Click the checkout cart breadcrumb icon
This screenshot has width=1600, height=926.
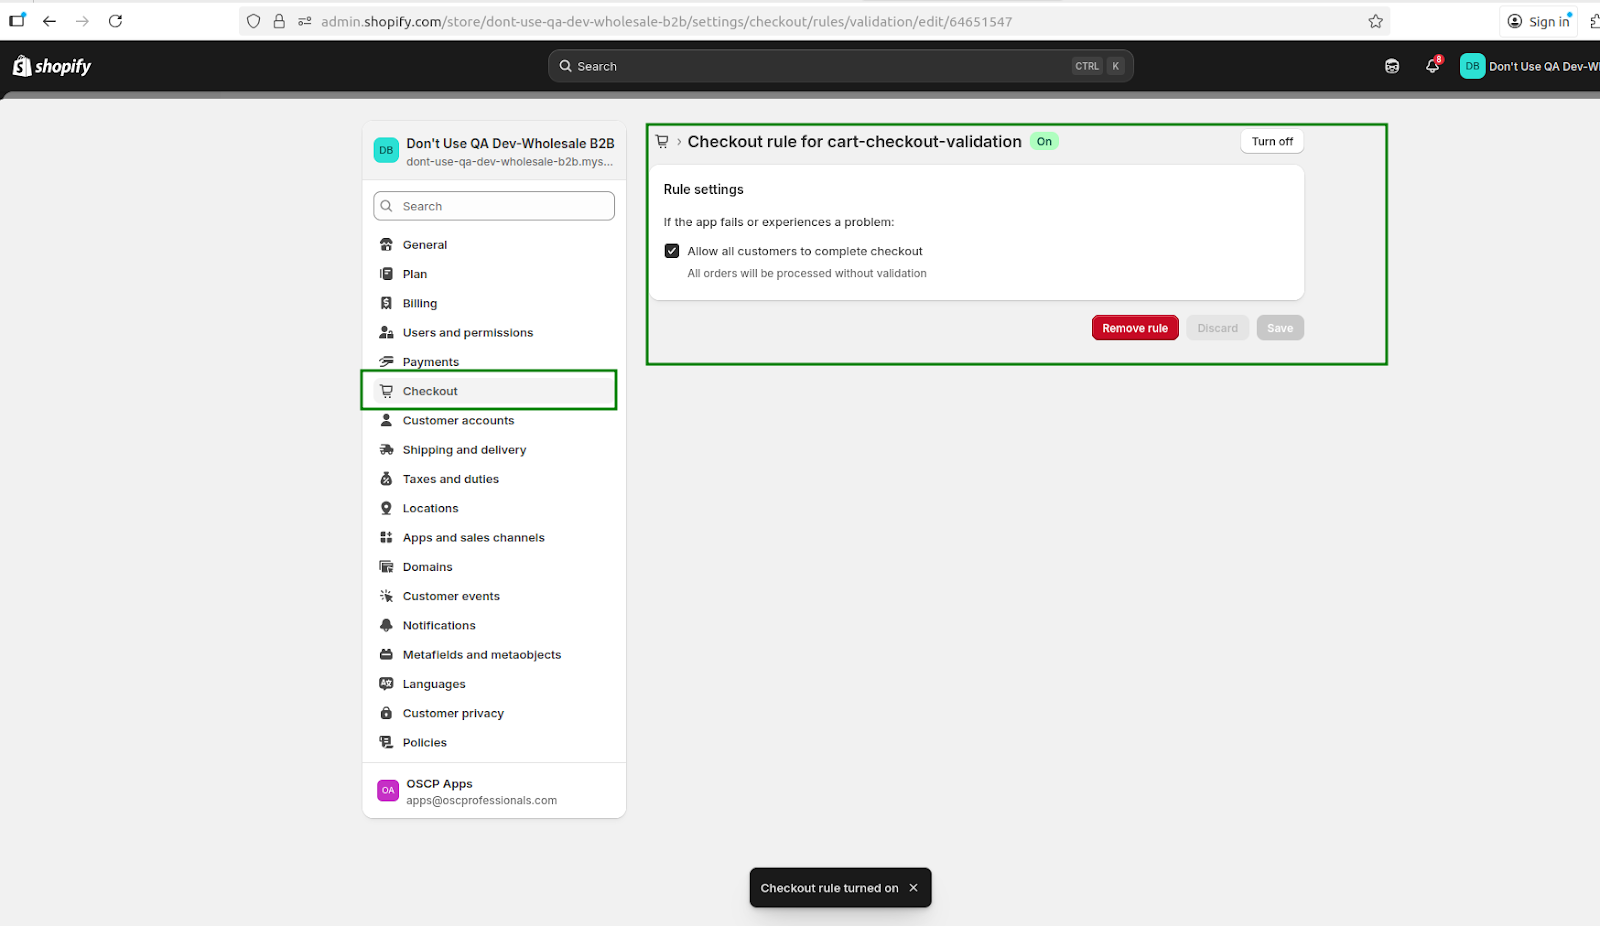click(662, 142)
